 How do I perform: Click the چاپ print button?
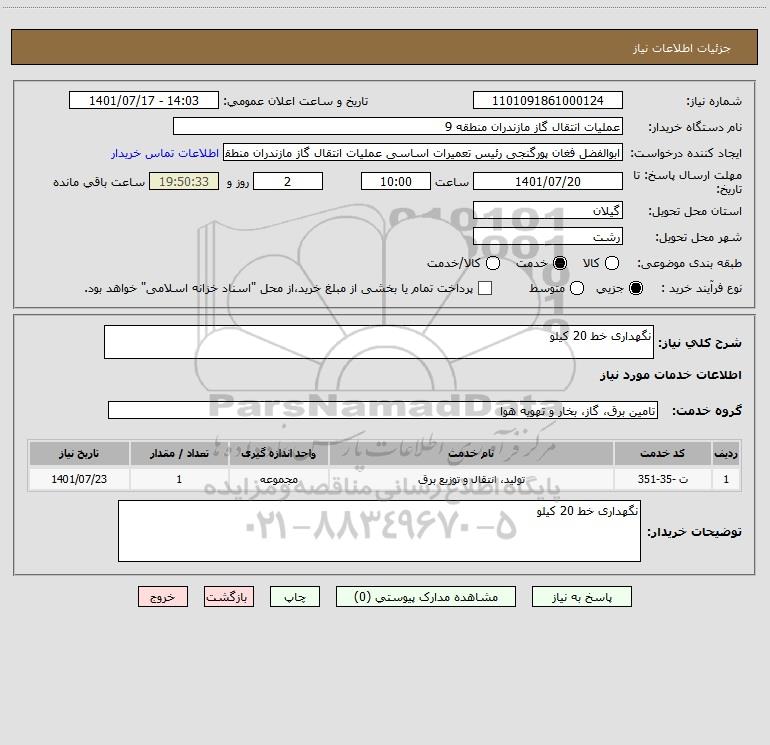pyautogui.click(x=295, y=597)
